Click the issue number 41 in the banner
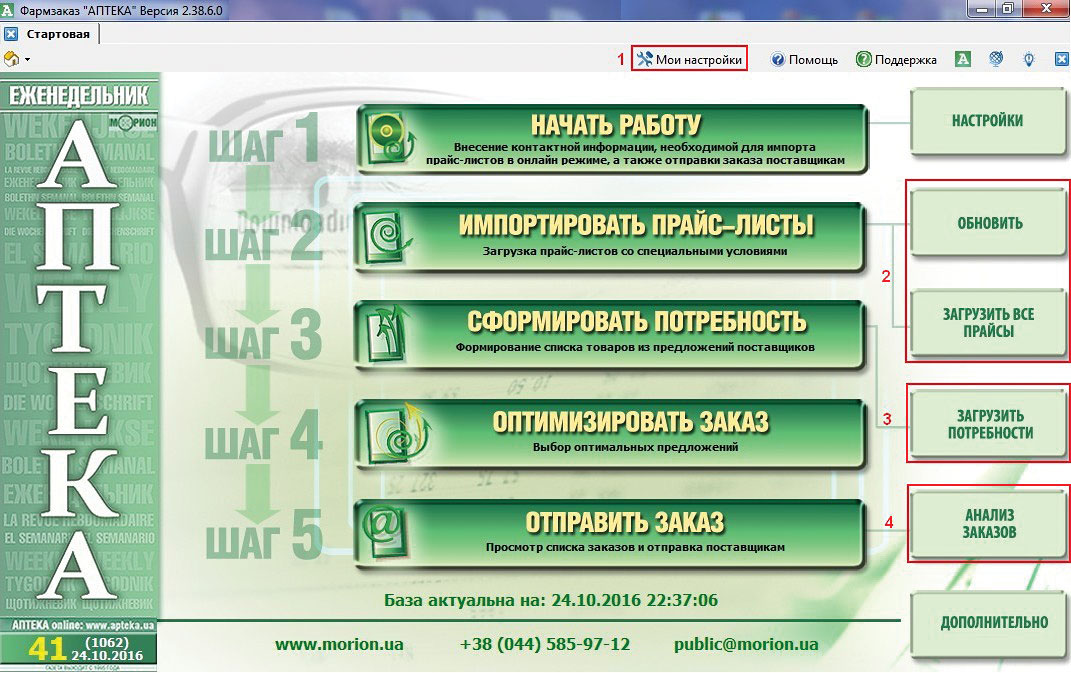 click(47, 648)
